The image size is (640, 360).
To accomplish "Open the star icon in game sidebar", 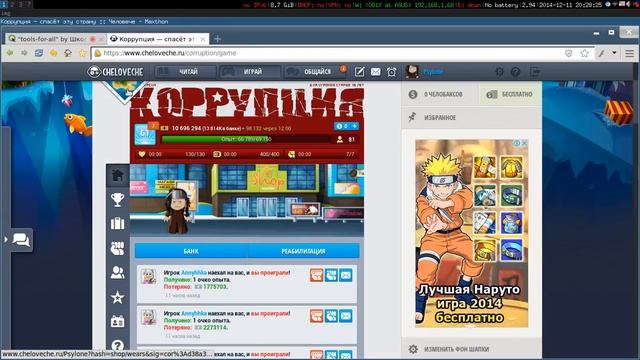I will tap(118, 298).
